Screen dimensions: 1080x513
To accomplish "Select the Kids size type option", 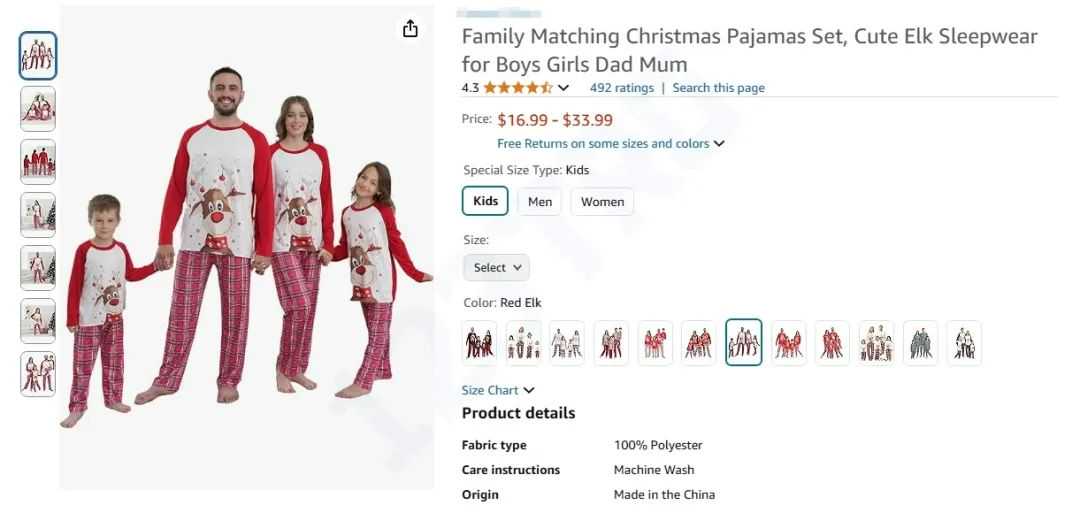I will point(485,202).
